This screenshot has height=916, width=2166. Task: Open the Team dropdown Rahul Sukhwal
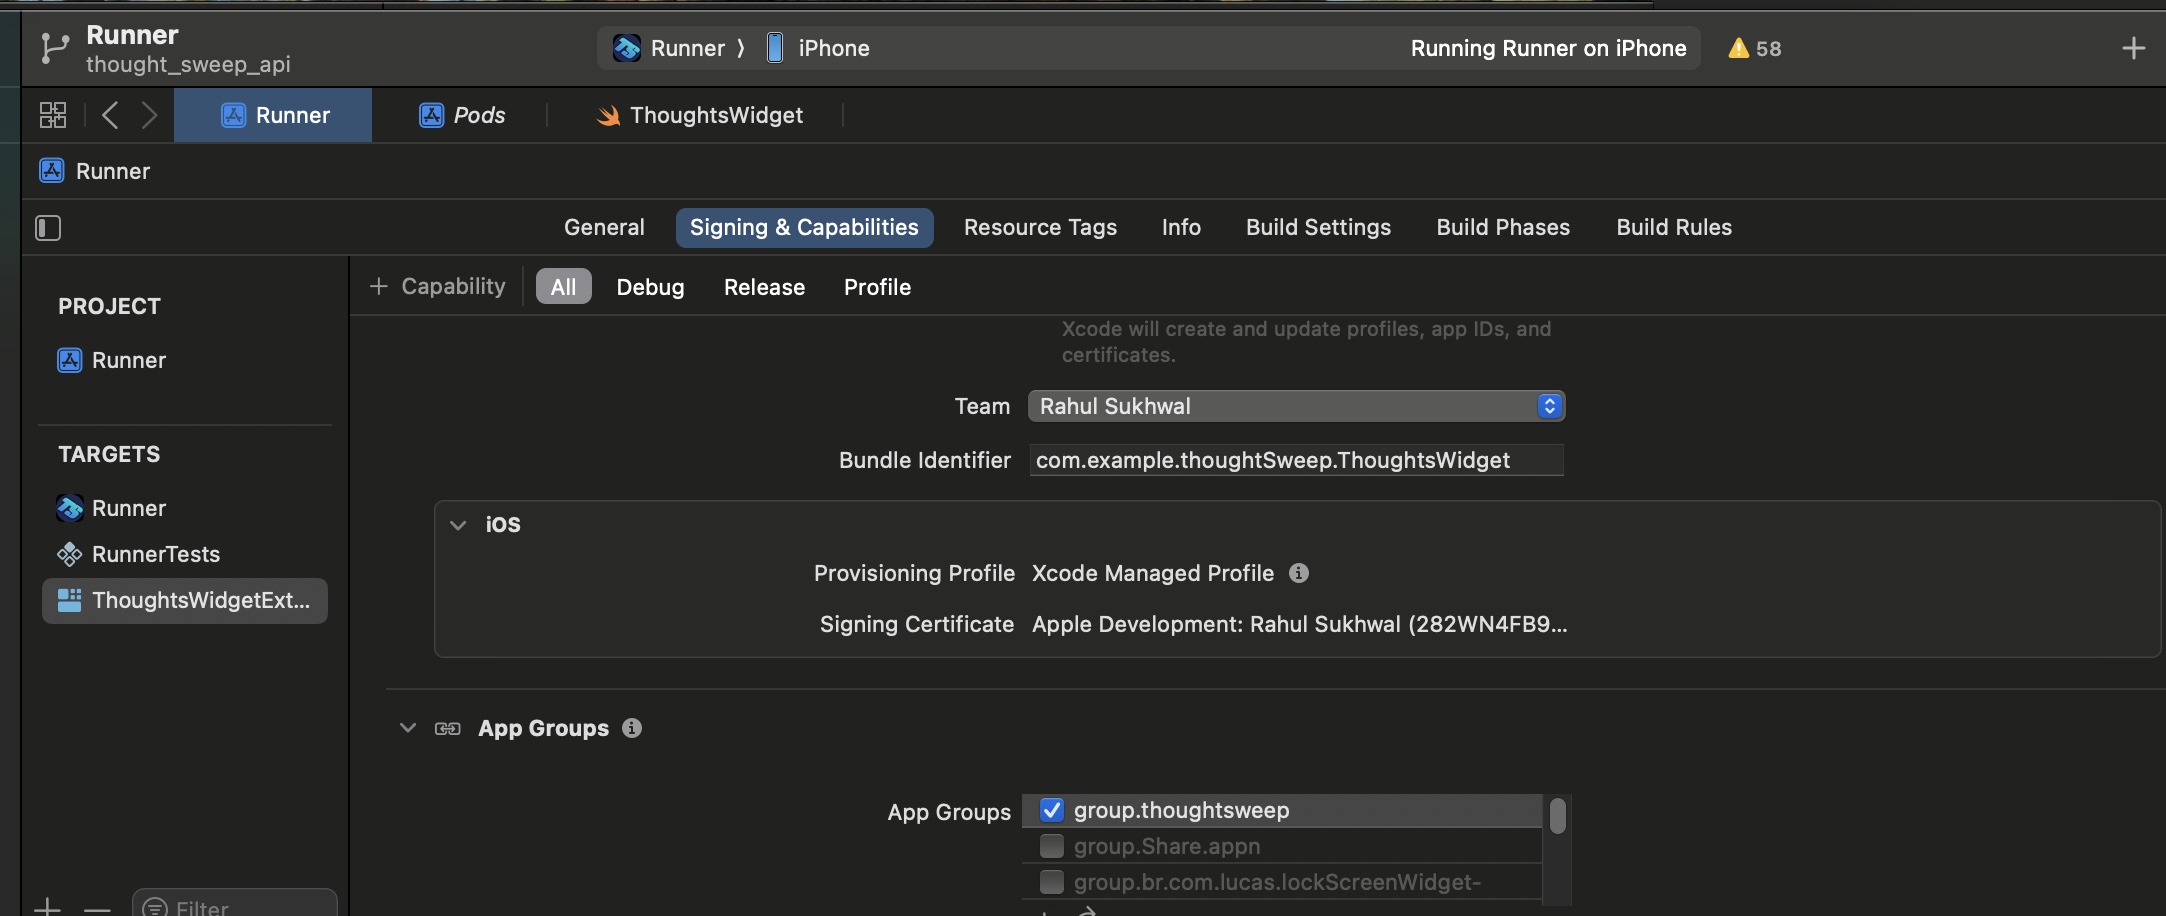[x=1295, y=406]
